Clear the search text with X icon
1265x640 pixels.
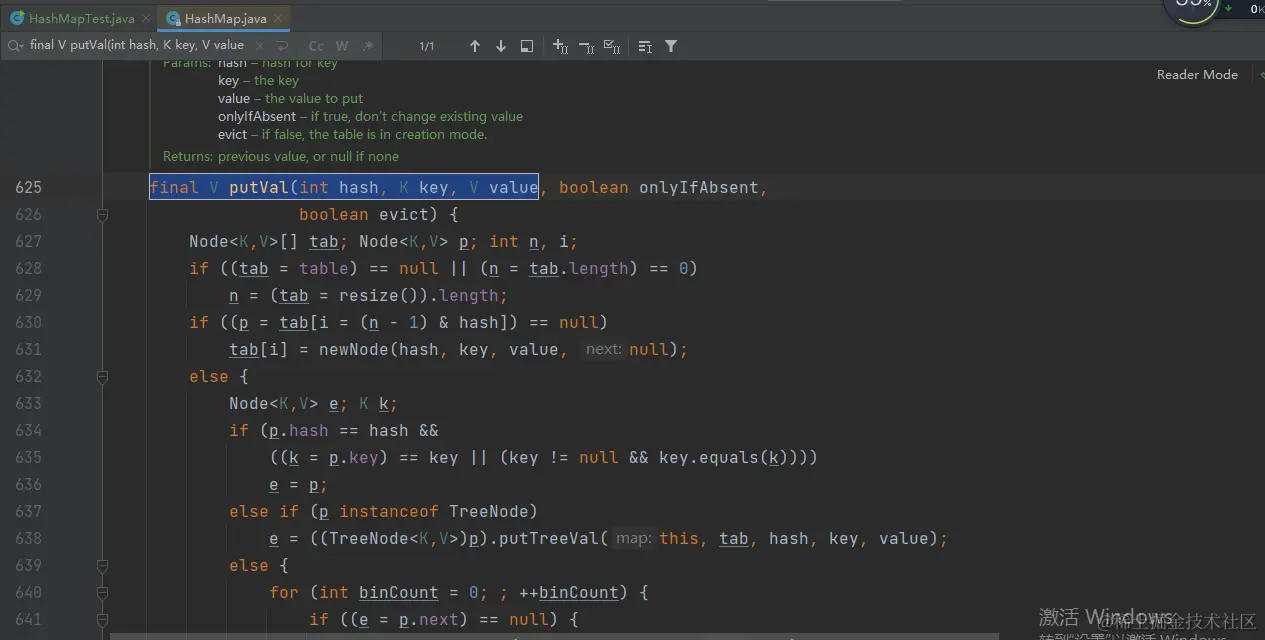[258, 46]
